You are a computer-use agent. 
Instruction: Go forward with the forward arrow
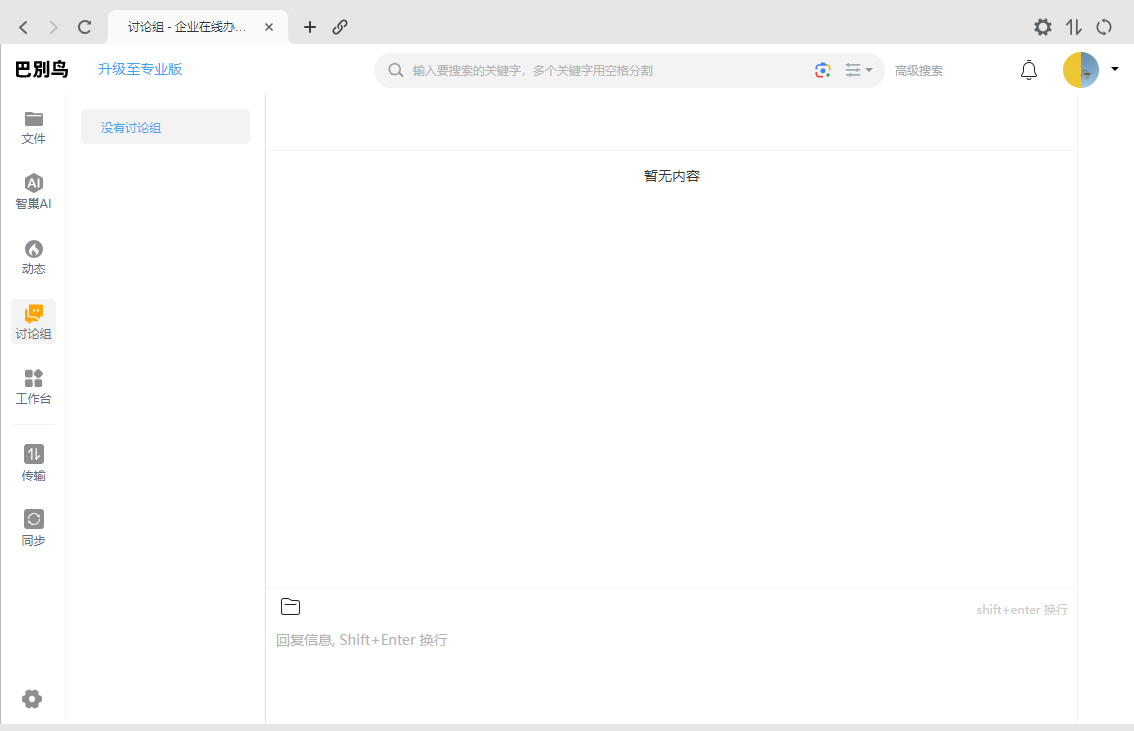(x=54, y=27)
